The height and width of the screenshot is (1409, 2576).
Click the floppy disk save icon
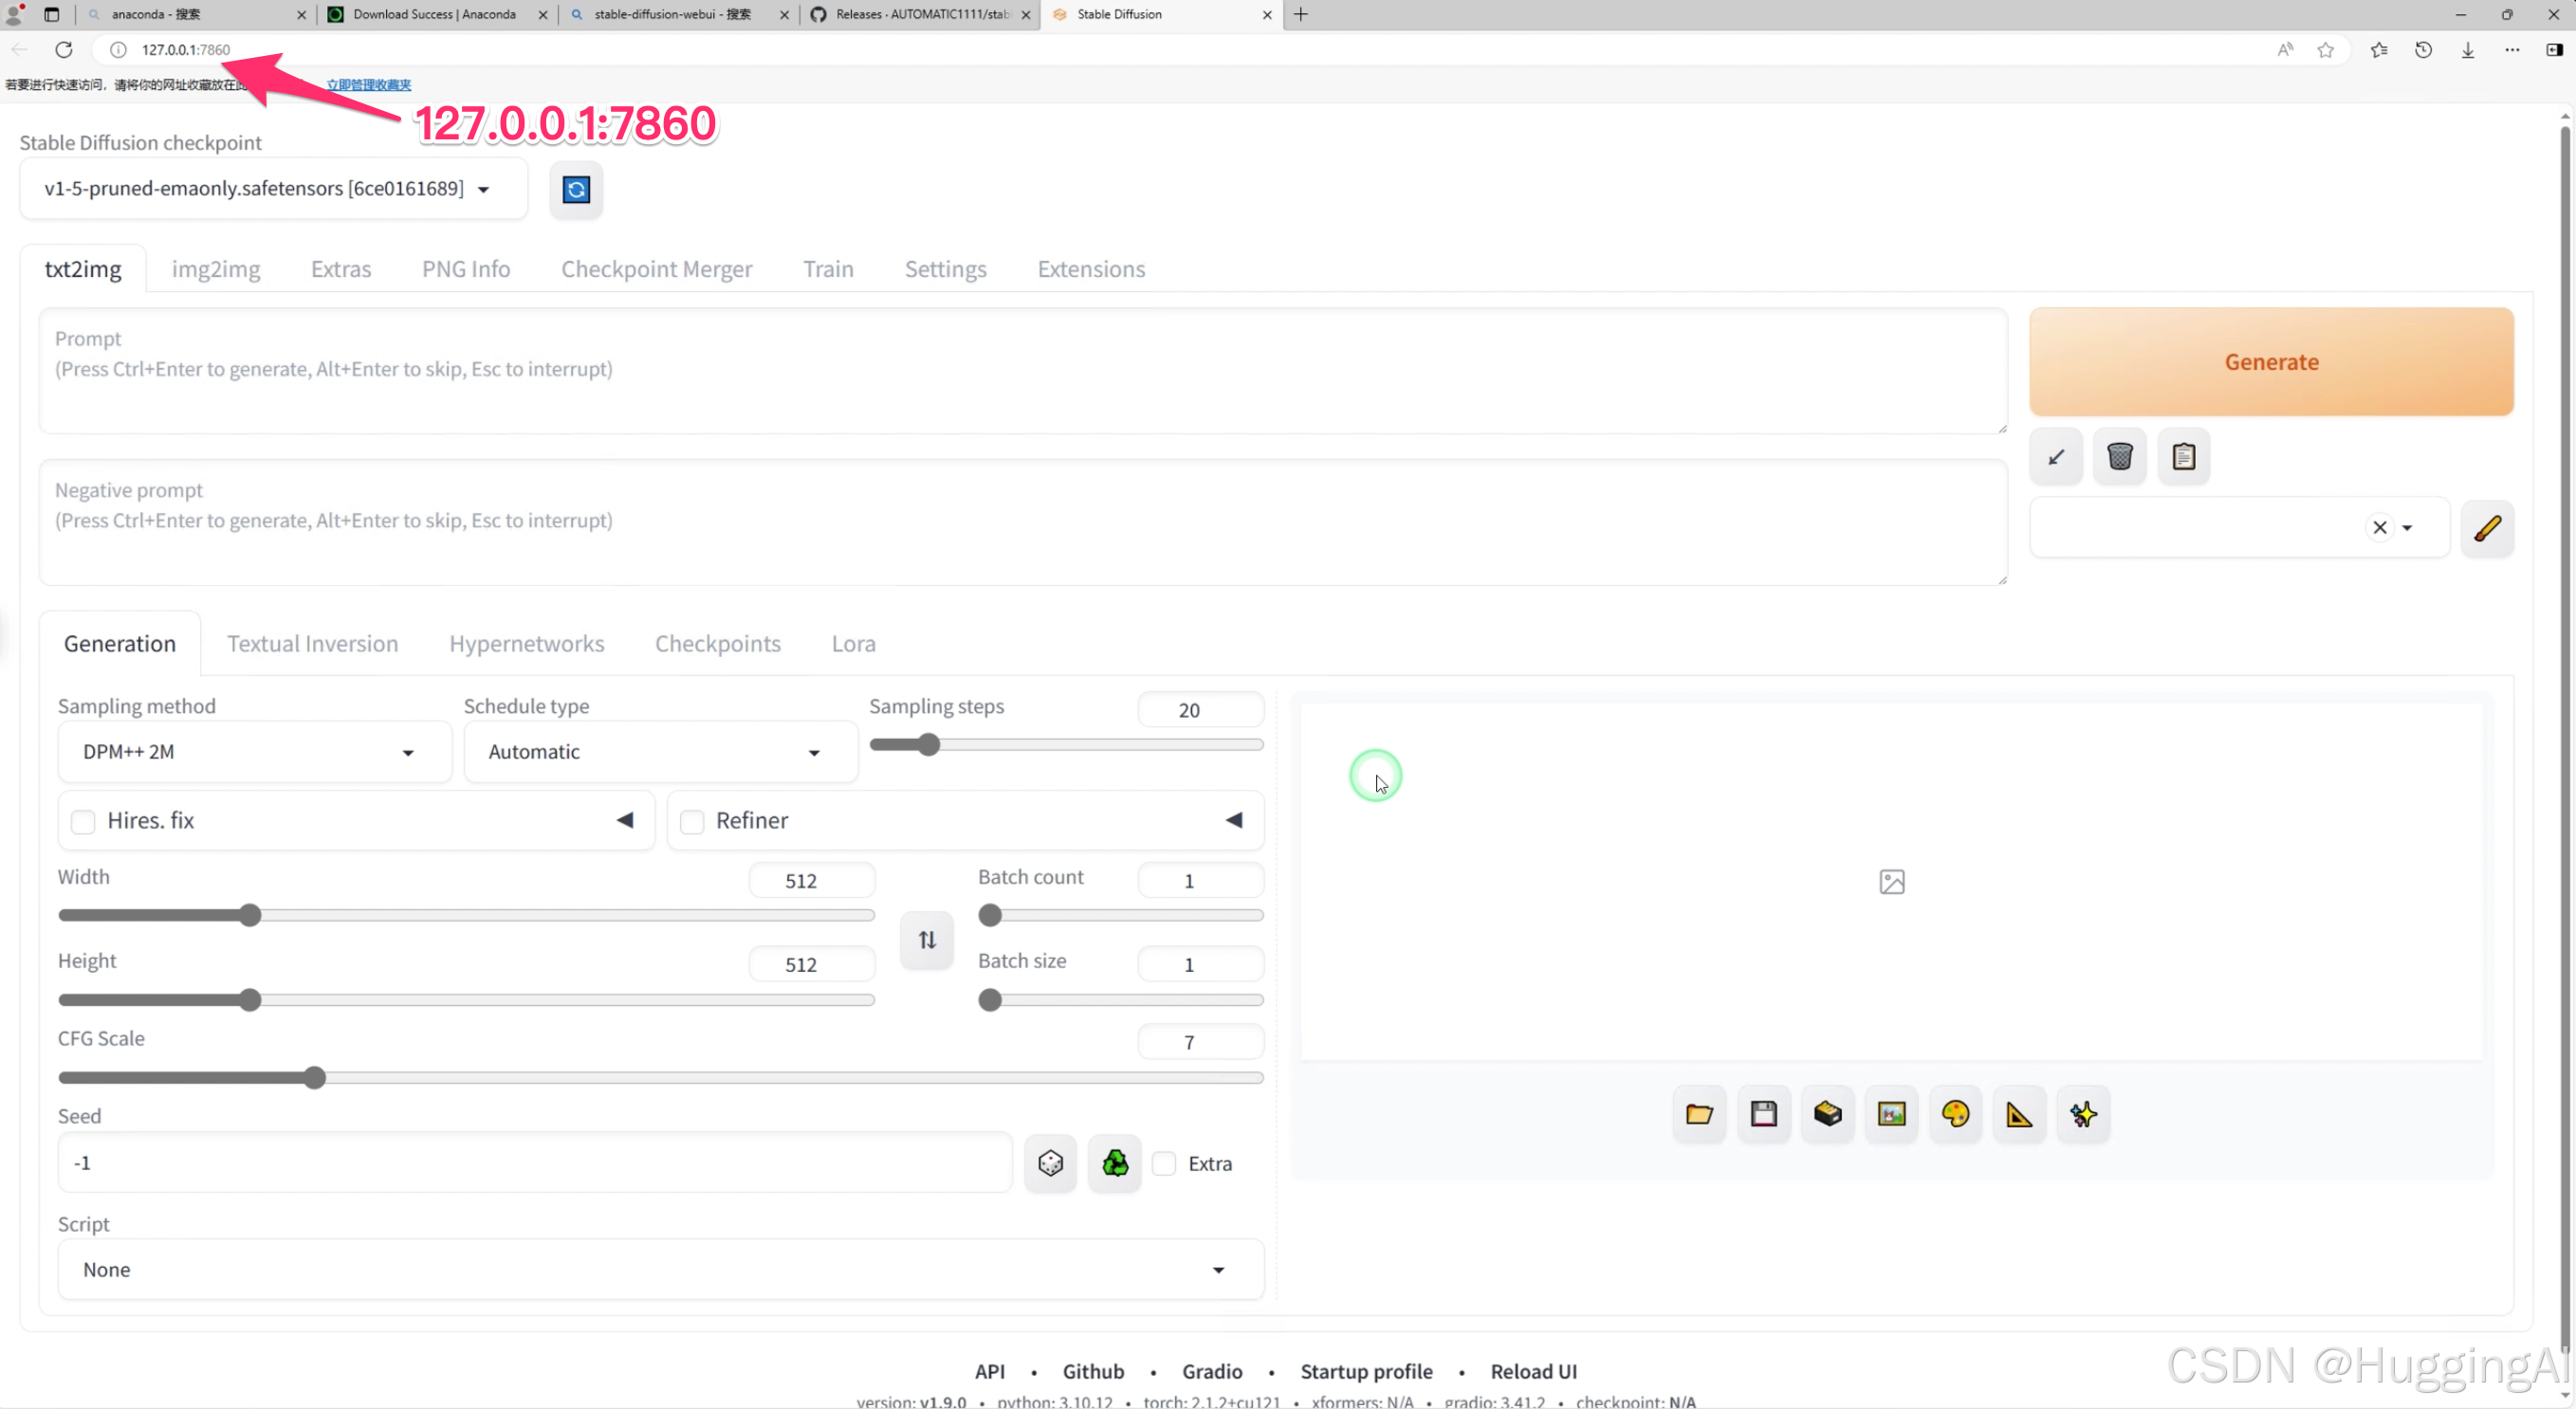pos(1763,1114)
